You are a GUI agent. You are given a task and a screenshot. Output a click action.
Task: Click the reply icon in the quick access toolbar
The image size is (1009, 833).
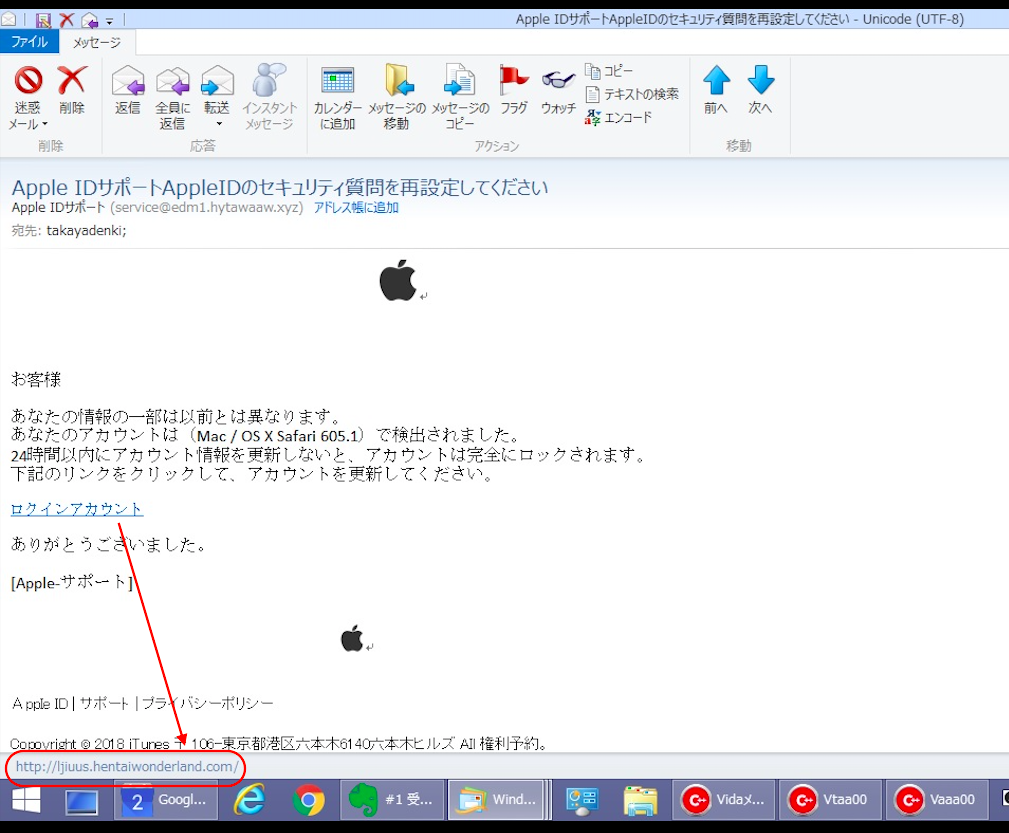pyautogui.click(x=89, y=21)
